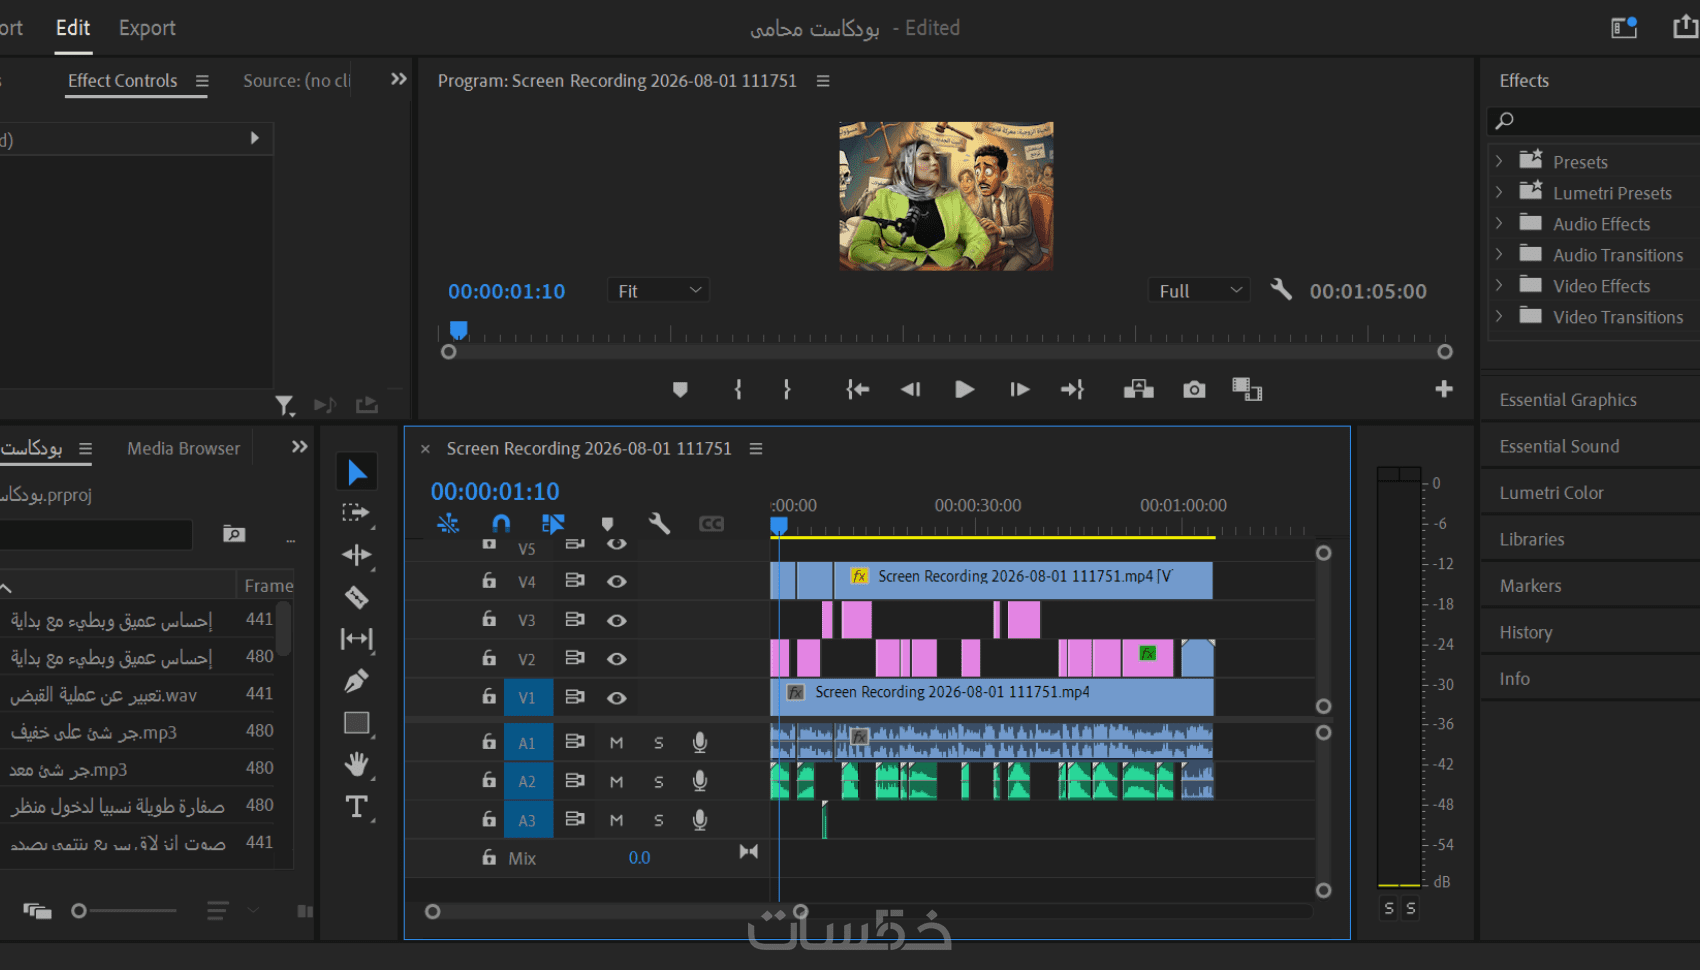This screenshot has width=1700, height=970.
Task: Open Program monitor settings wrench
Action: 1281,290
